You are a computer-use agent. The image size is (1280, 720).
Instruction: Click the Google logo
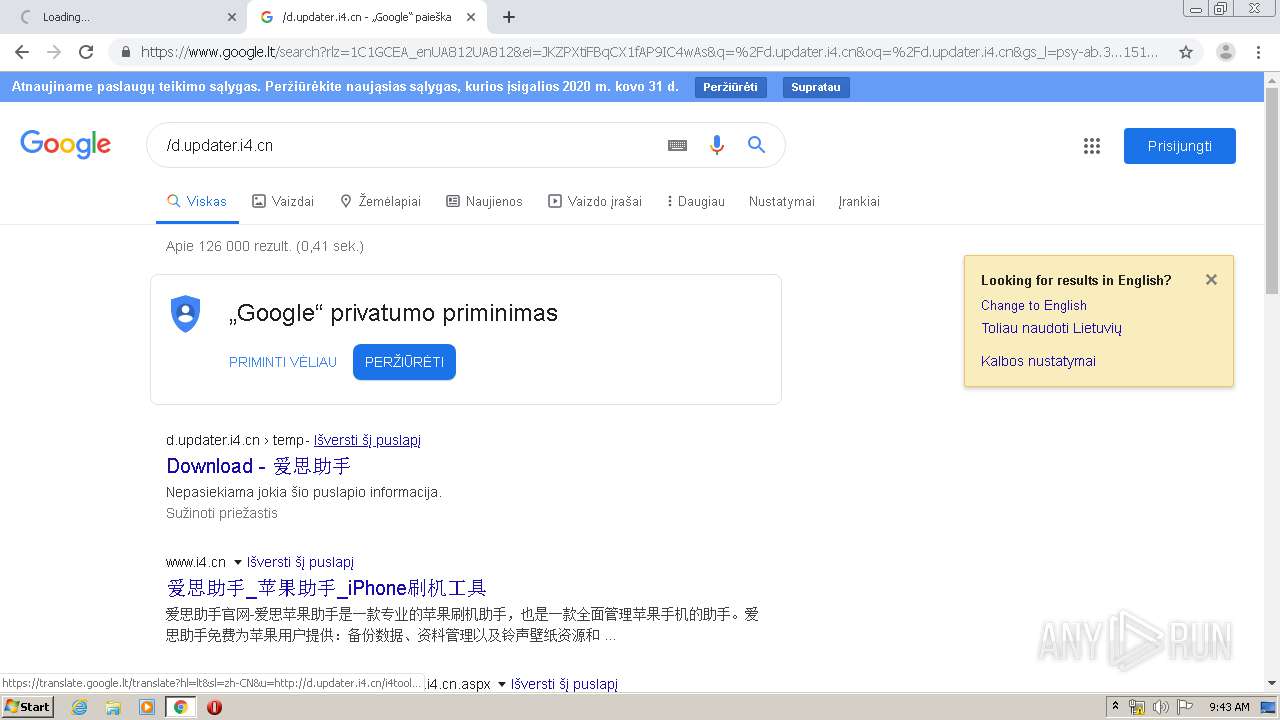pyautogui.click(x=65, y=145)
